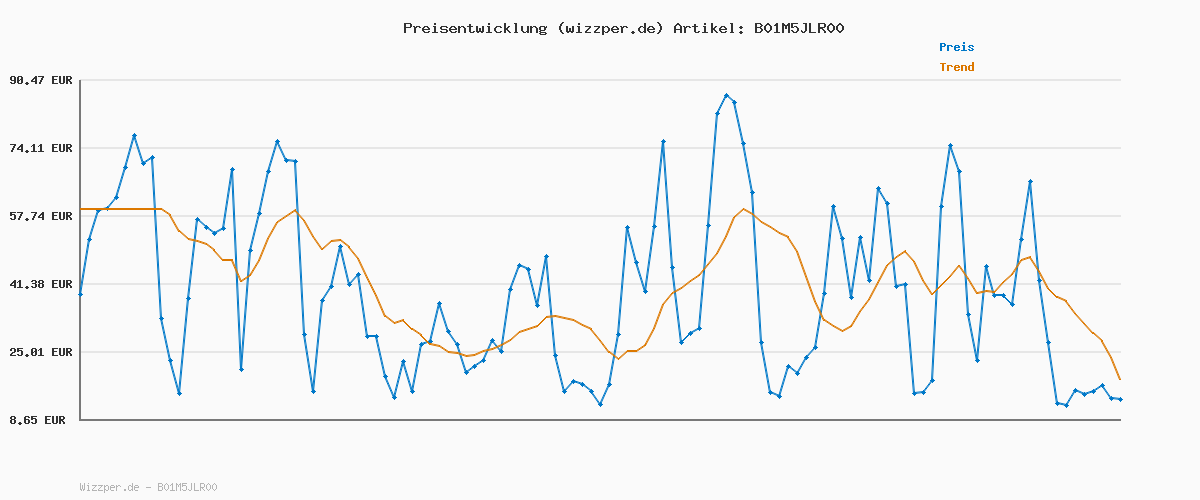Click the 8.65 EUR y-axis label
This screenshot has height=500, width=1200.
point(37,420)
